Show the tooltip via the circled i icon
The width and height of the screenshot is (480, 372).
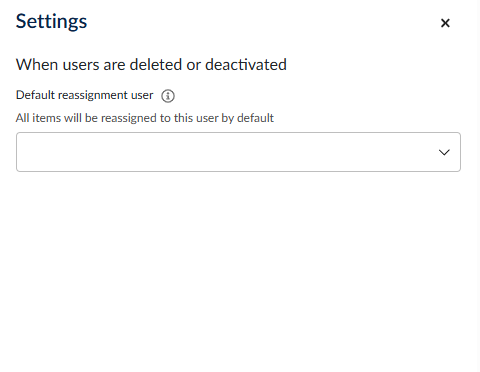pos(168,96)
